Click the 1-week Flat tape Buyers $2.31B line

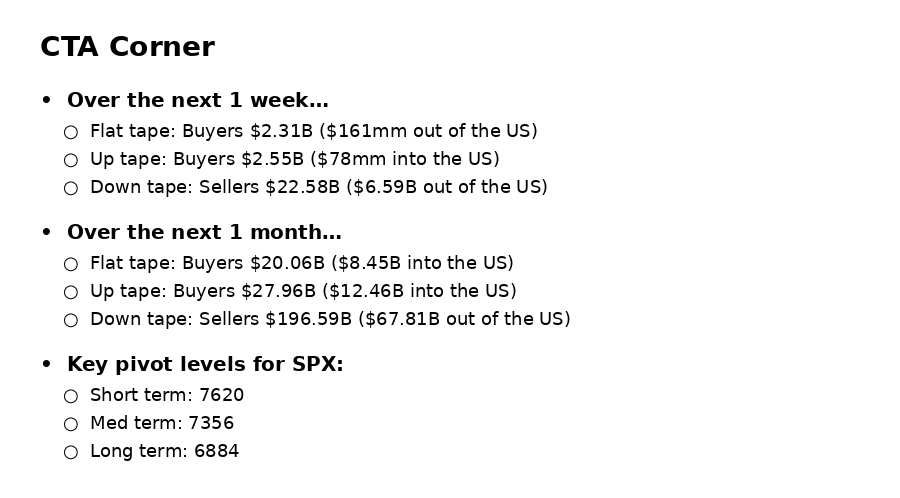tap(313, 131)
